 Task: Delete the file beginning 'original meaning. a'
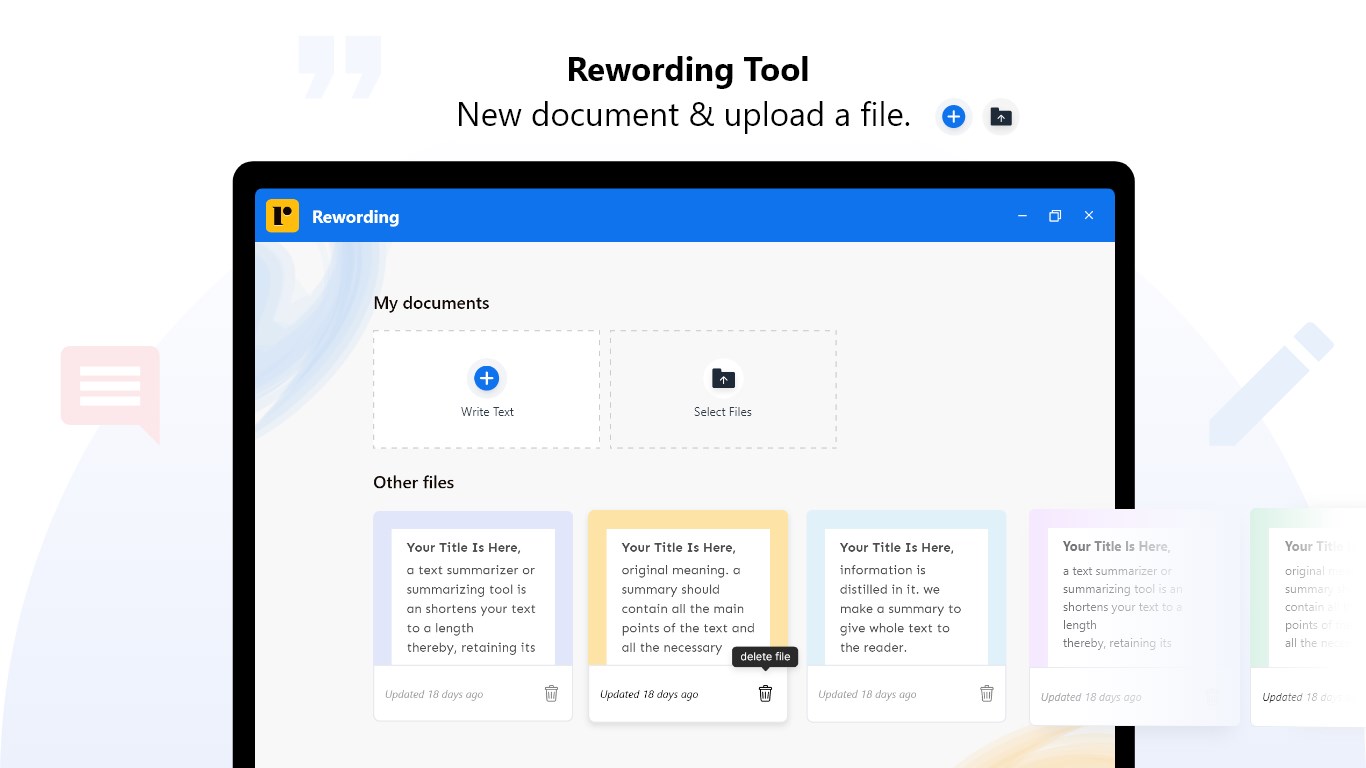(765, 693)
